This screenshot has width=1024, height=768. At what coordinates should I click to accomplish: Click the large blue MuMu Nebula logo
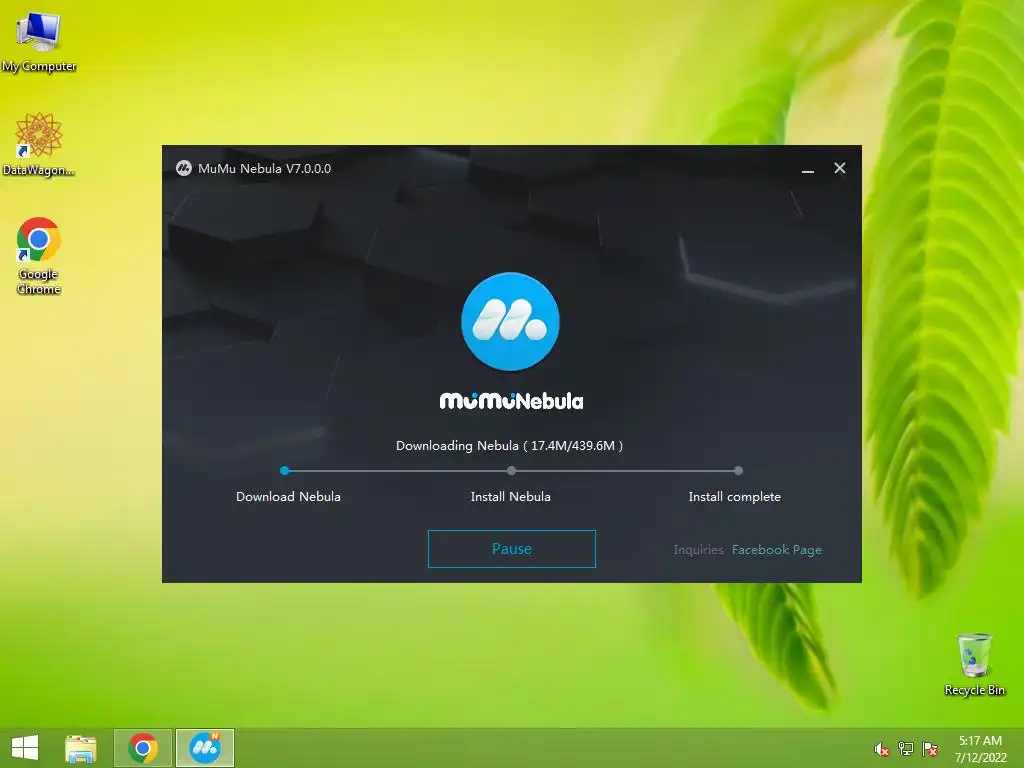coord(510,321)
